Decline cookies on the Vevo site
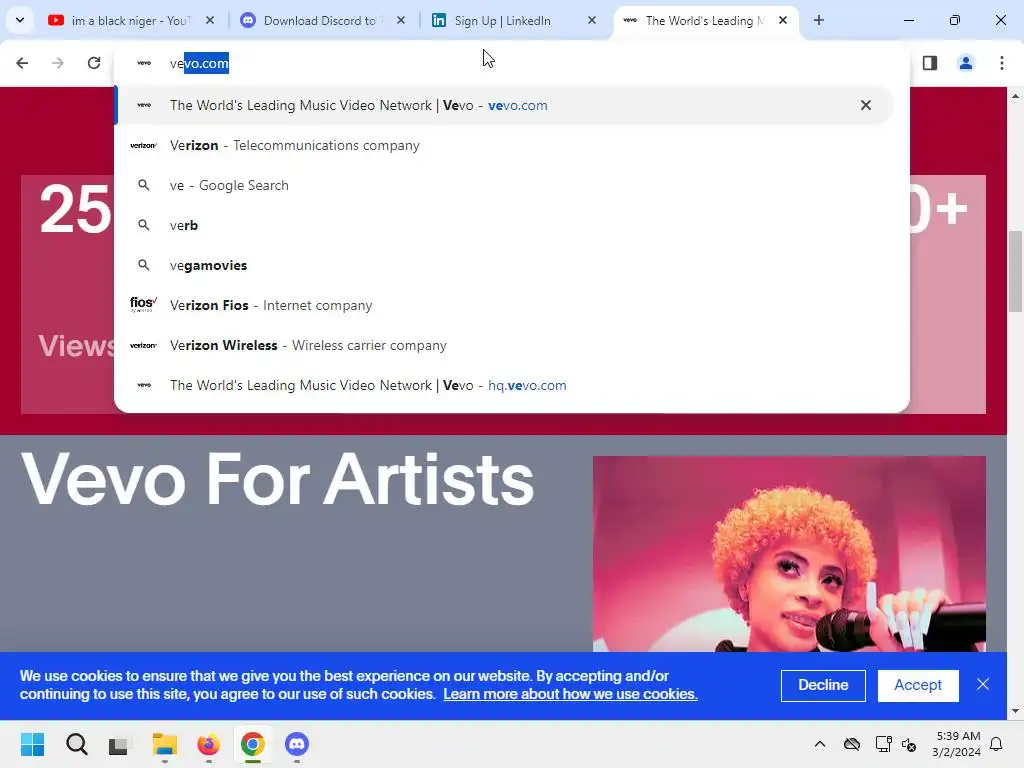 tap(823, 685)
